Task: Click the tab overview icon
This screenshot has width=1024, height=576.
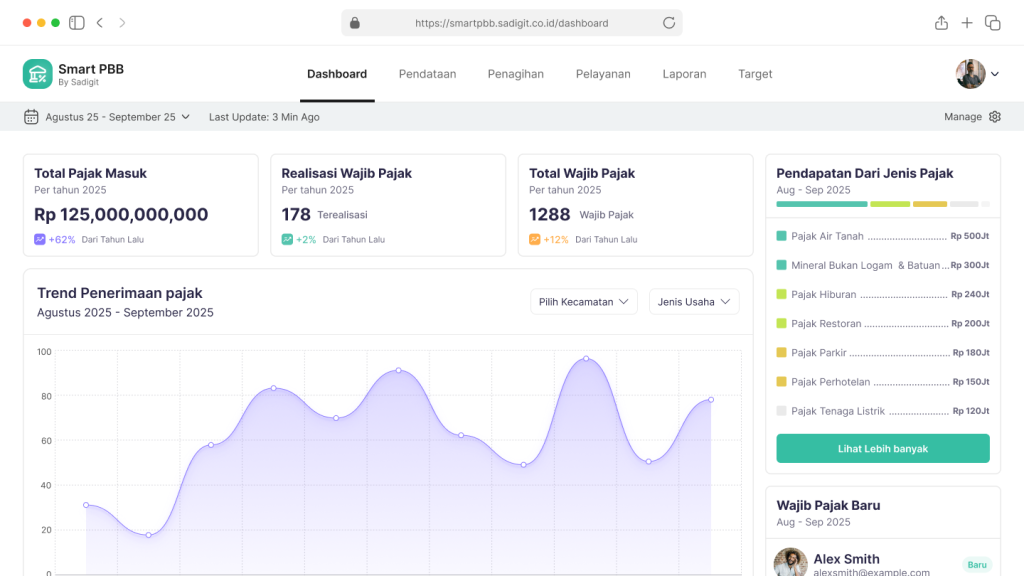Action: click(x=994, y=22)
